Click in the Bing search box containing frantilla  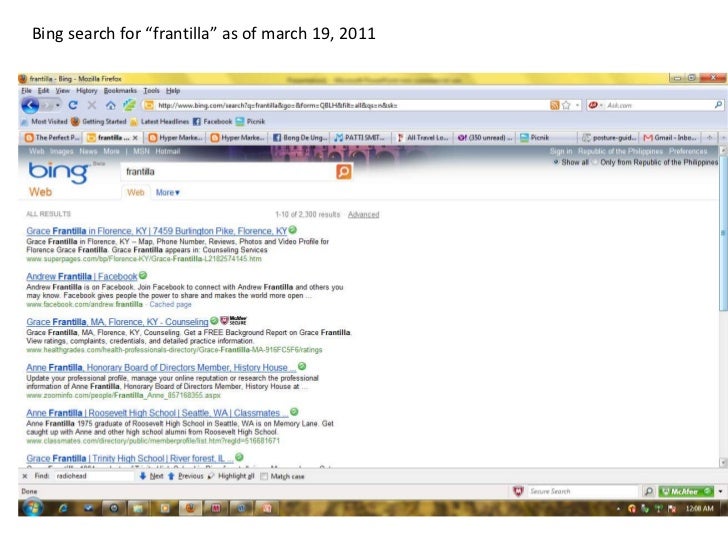coord(228,172)
